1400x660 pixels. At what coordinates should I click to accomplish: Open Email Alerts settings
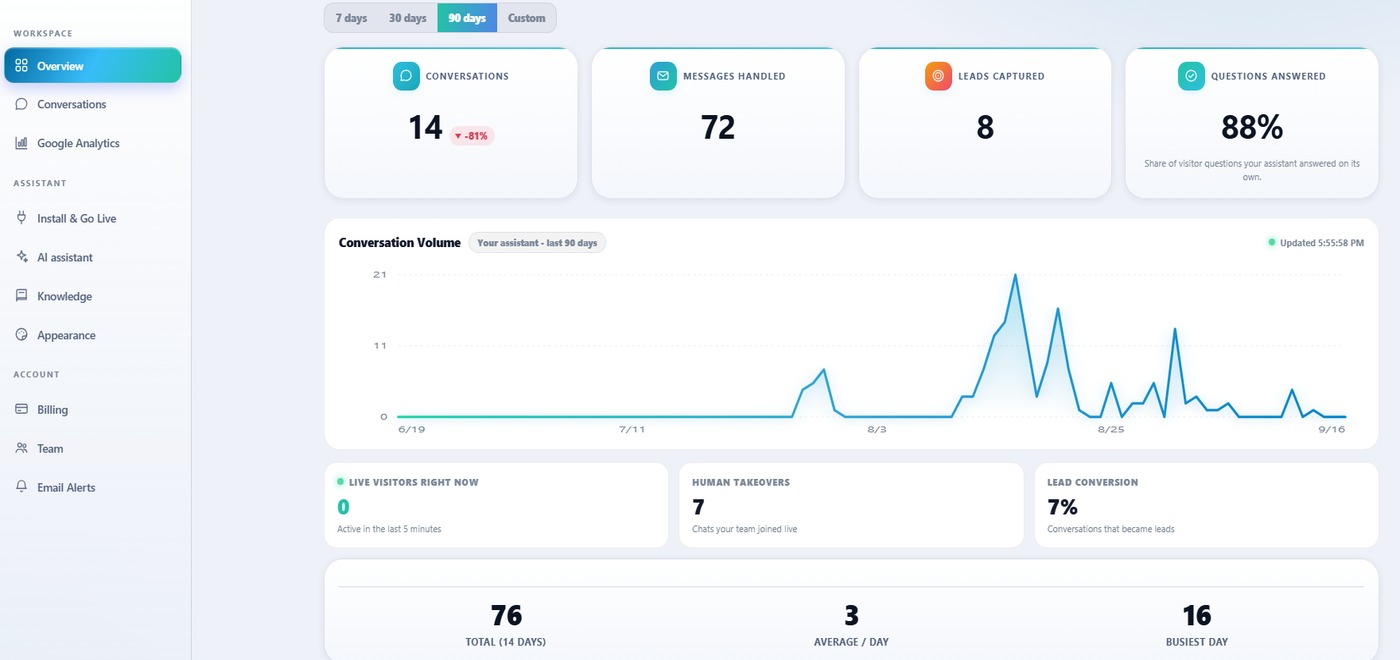click(x=93, y=487)
